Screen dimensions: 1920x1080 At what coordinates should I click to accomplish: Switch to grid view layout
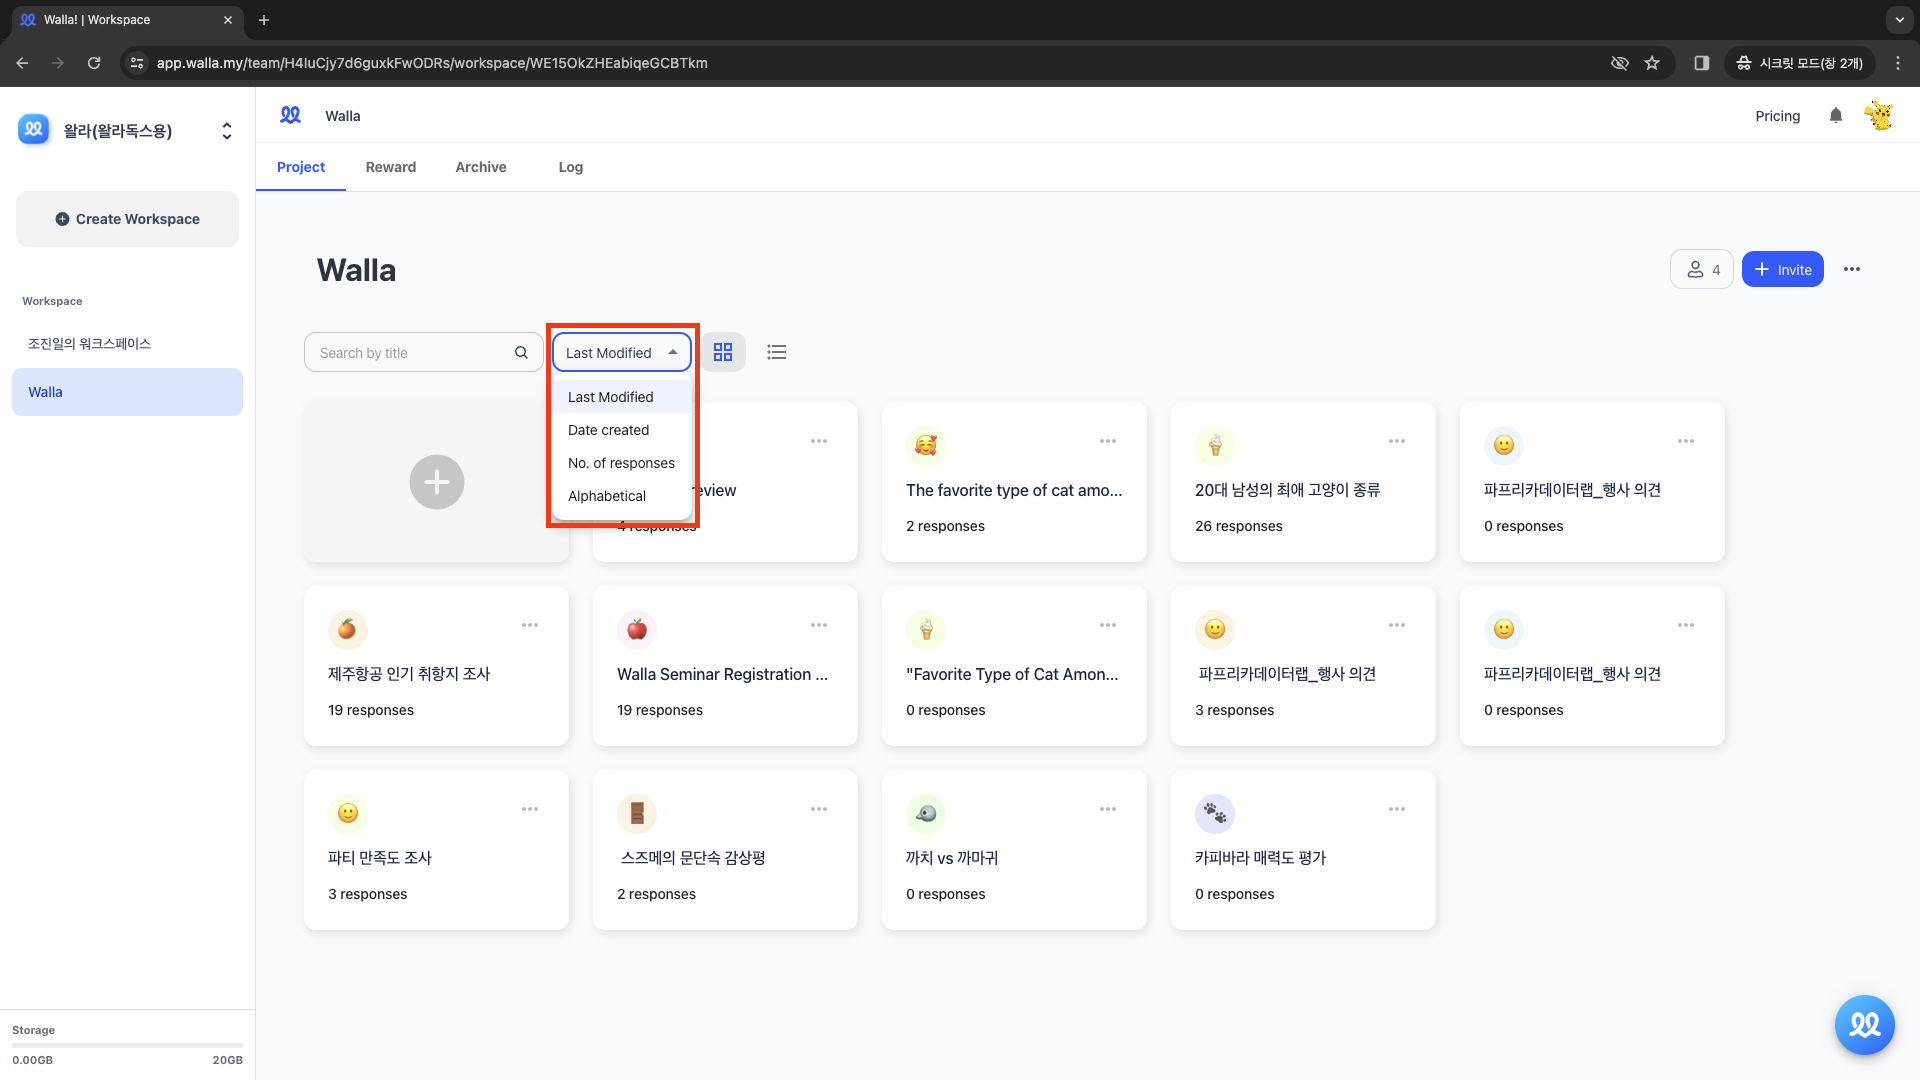723,352
